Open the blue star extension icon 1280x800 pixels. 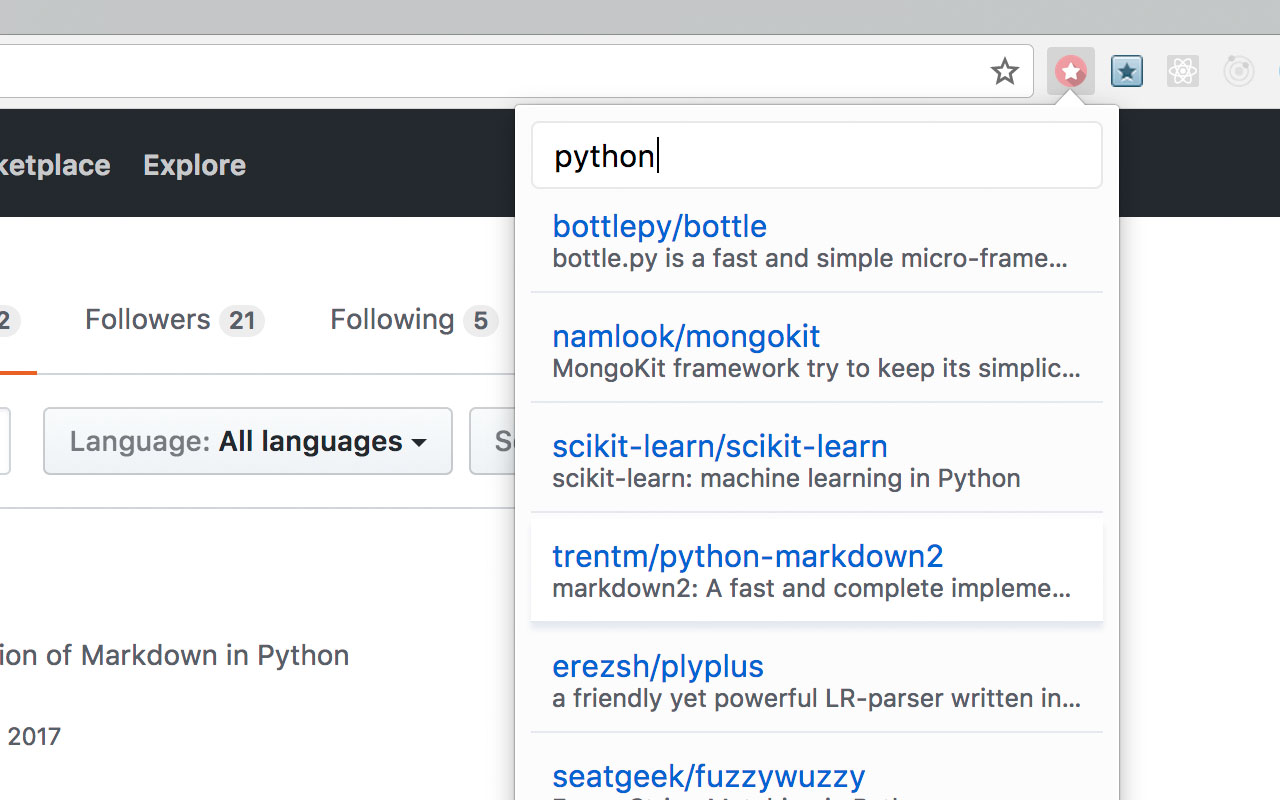(1127, 71)
